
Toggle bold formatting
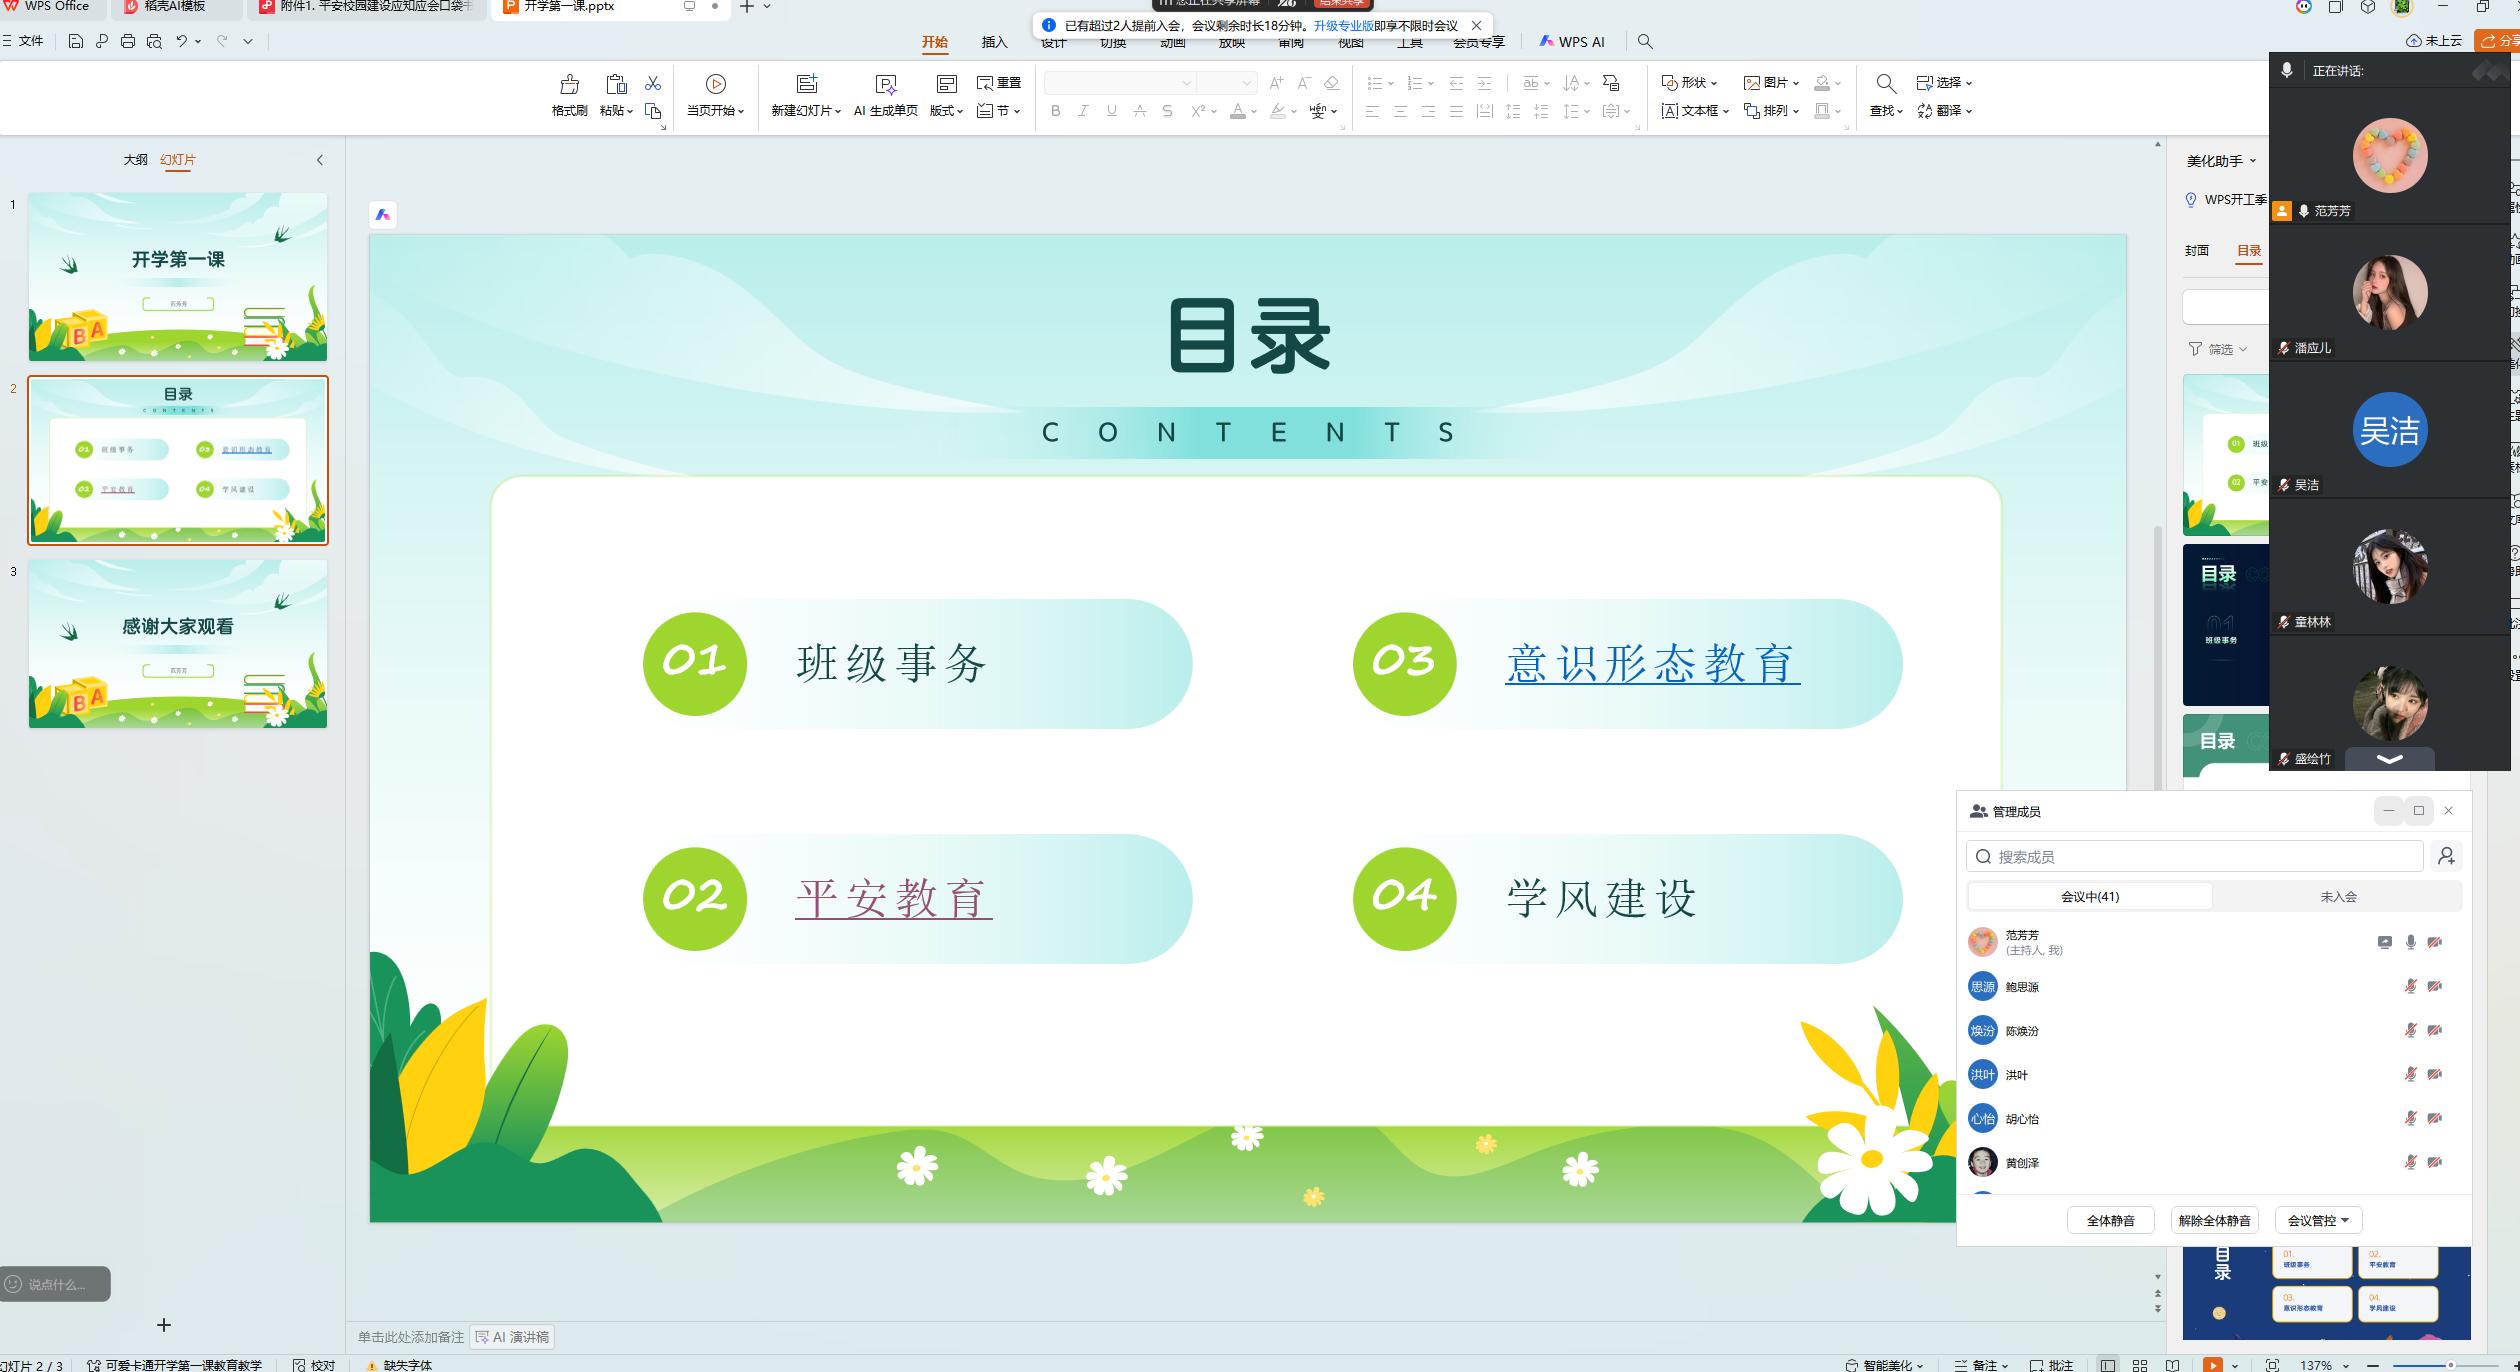[1056, 111]
